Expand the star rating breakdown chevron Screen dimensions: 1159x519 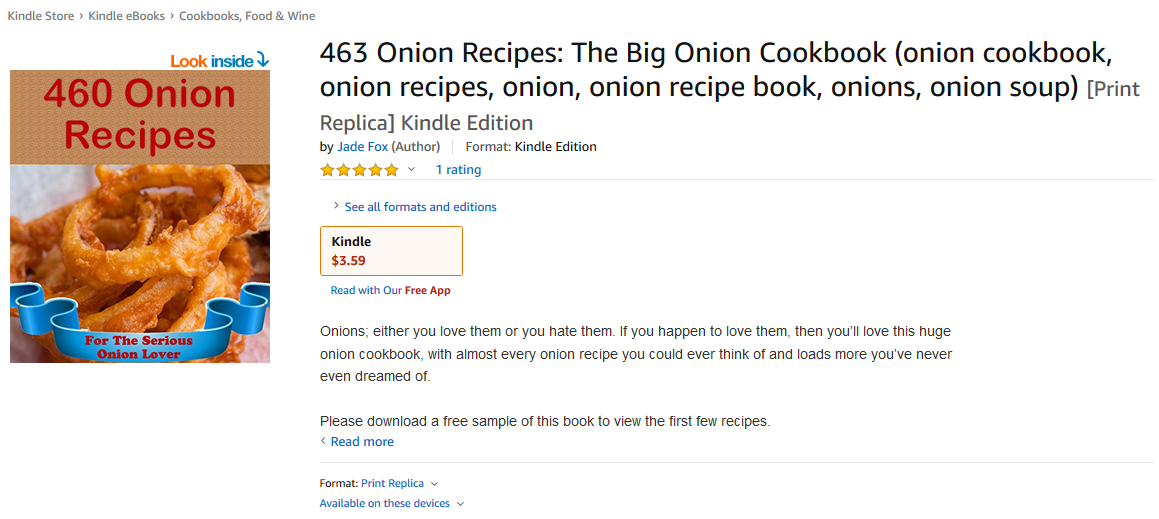(x=412, y=169)
